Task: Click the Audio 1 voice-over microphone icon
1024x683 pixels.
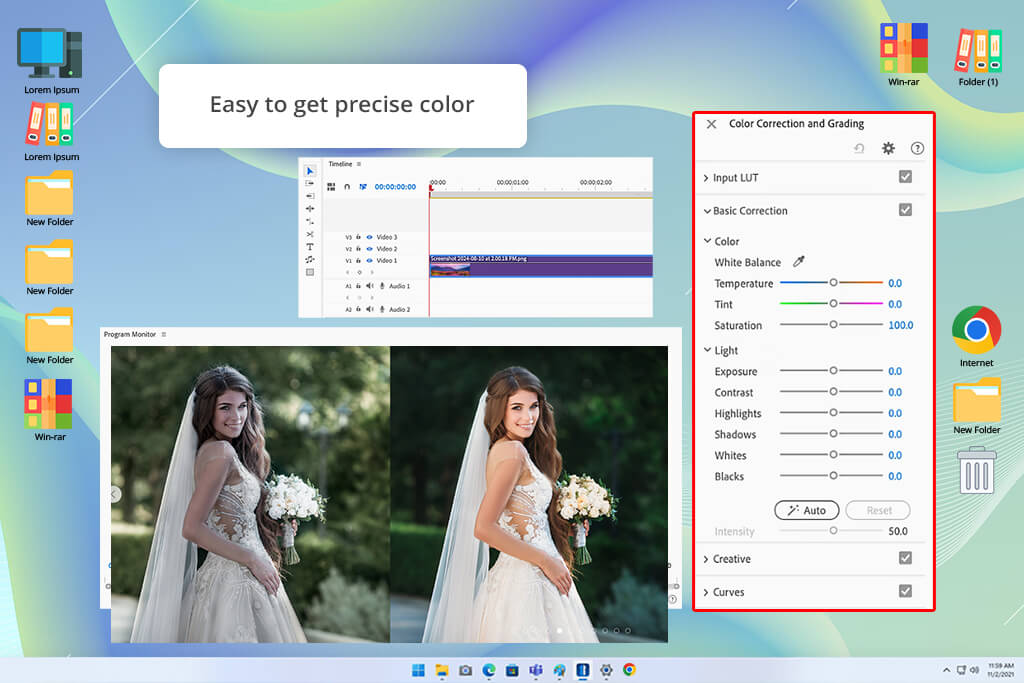Action: coord(382,286)
